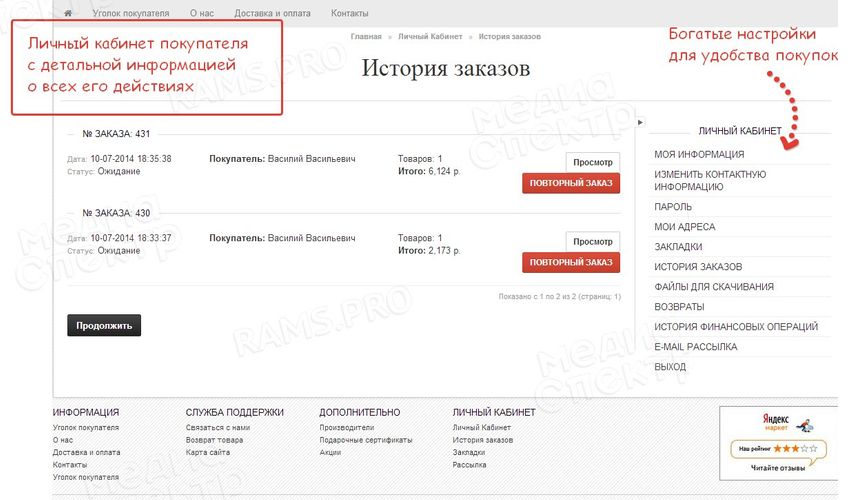The image size is (852, 500).
Task: Open 'Мои адреса' in the sidebar
Action: point(684,227)
